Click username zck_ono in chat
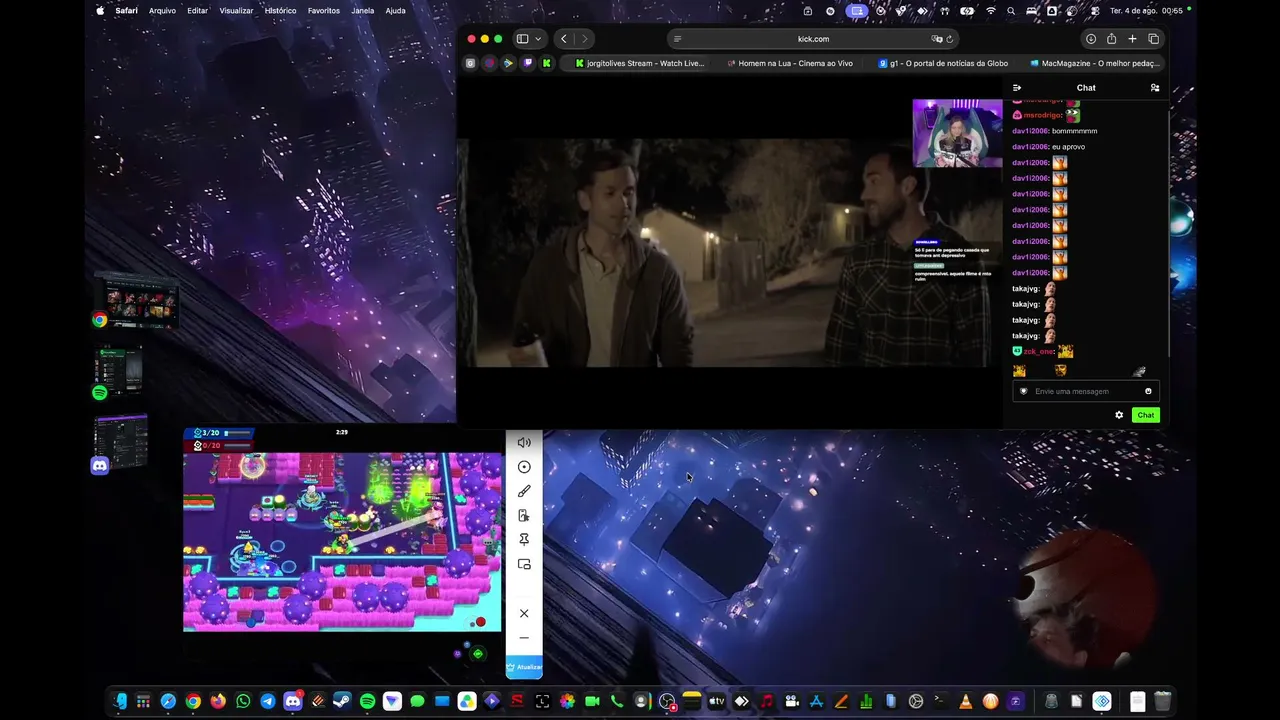The width and height of the screenshot is (1280, 720). [x=1038, y=352]
